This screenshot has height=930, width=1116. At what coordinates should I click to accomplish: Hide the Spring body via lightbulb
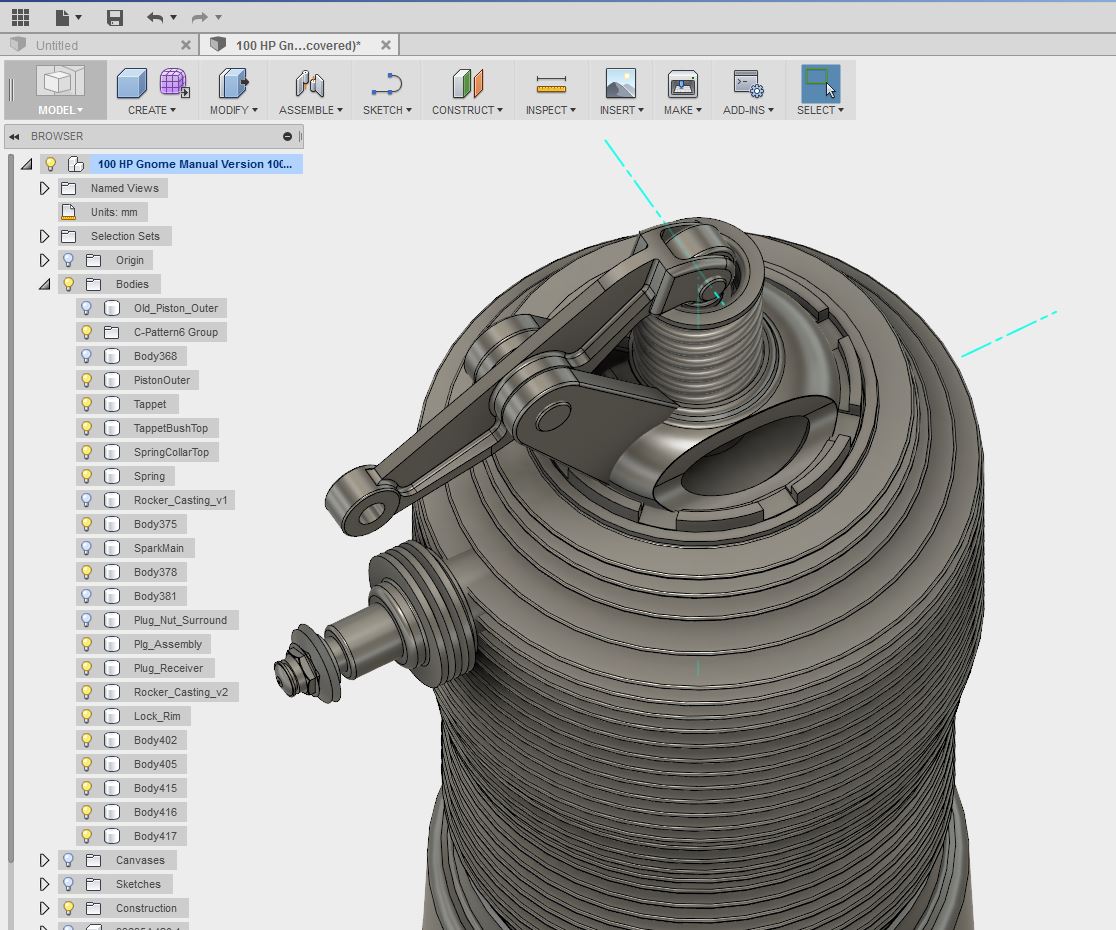tap(87, 476)
